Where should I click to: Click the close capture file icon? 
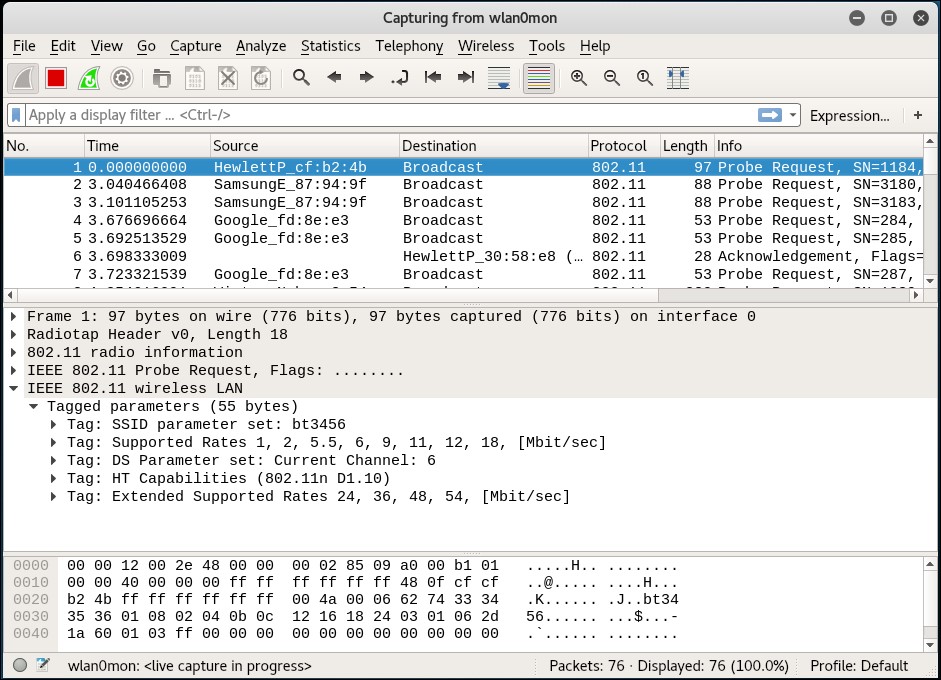click(227, 78)
